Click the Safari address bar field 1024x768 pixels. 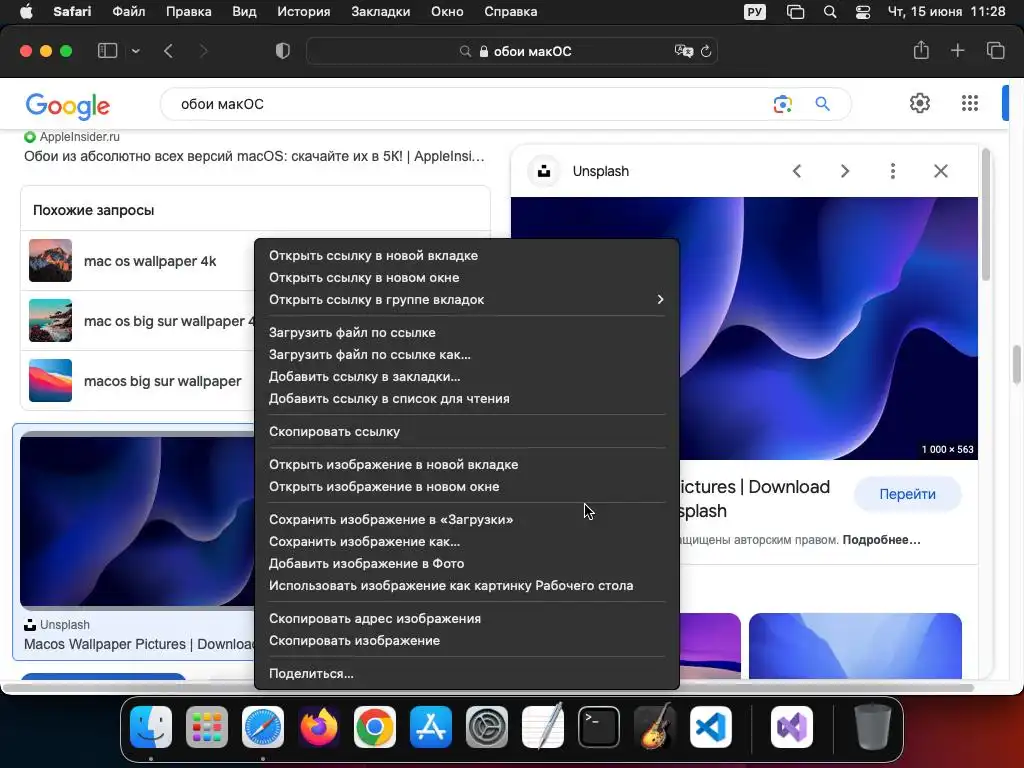click(x=512, y=51)
